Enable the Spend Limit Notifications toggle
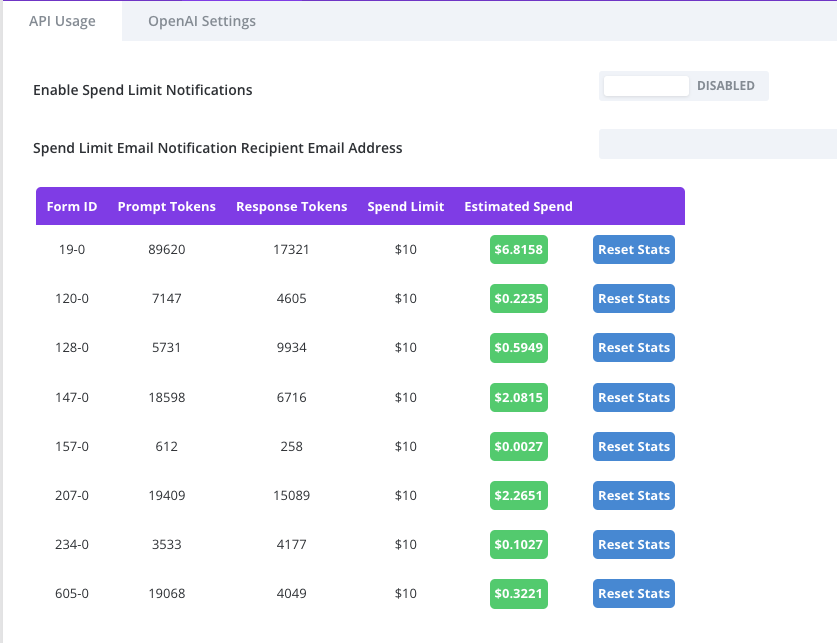This screenshot has width=837, height=643. click(683, 86)
